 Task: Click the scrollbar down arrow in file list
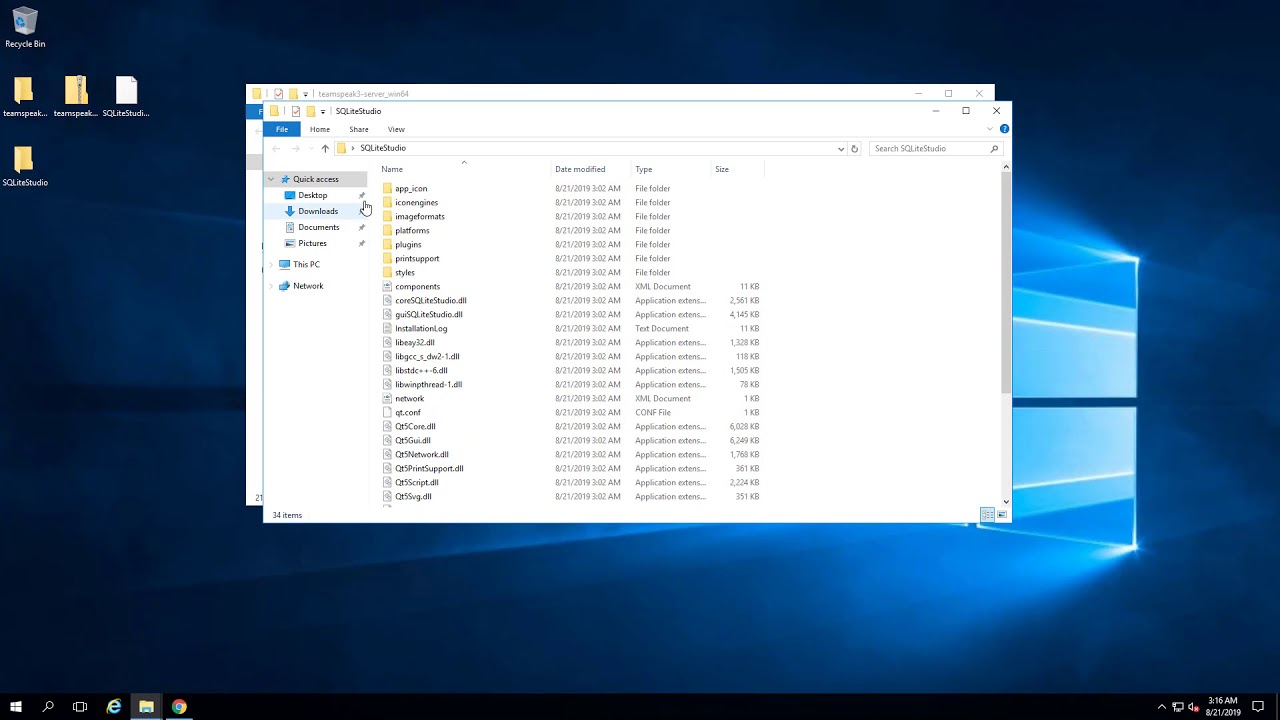click(1006, 501)
